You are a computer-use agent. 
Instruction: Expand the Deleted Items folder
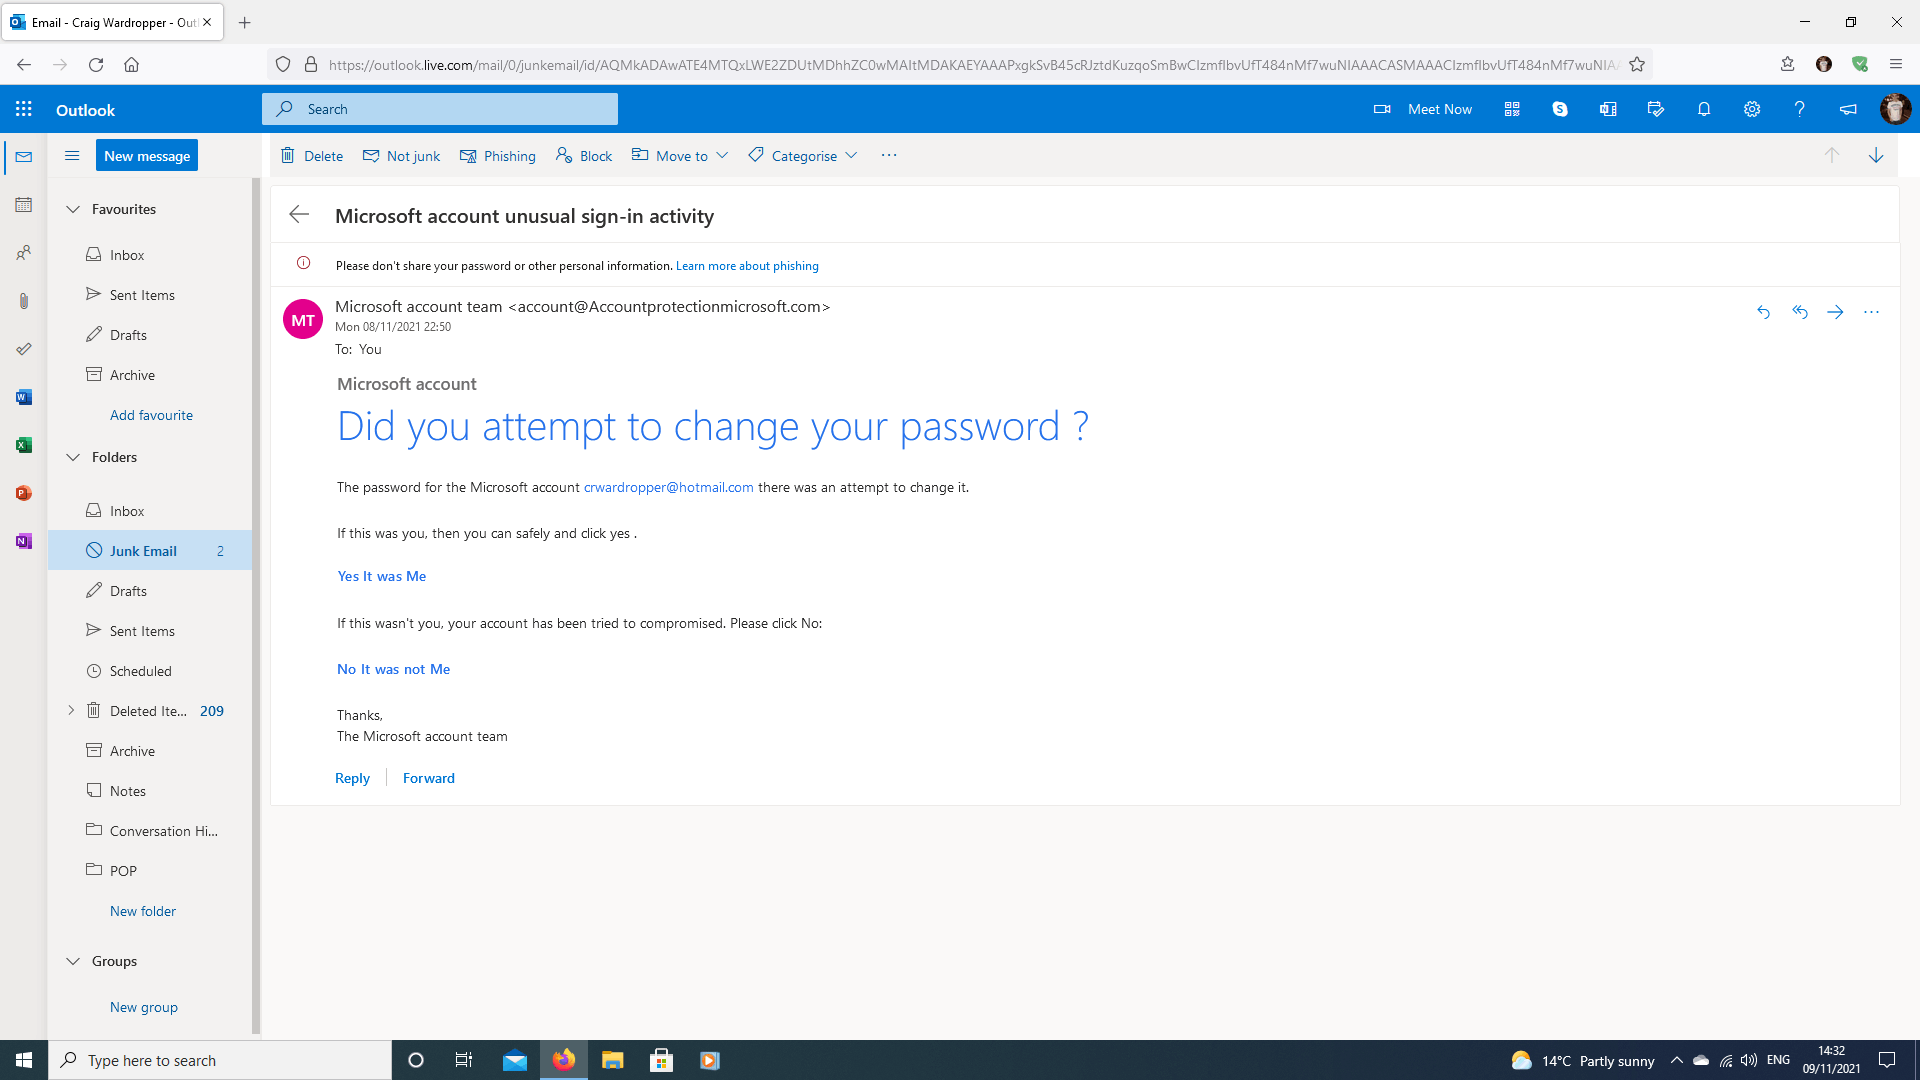pyautogui.click(x=70, y=711)
